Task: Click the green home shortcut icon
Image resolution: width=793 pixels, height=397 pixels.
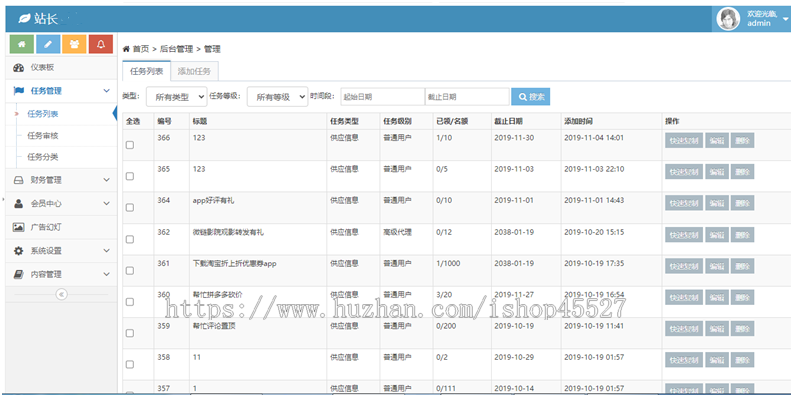Action: pyautogui.click(x=22, y=45)
